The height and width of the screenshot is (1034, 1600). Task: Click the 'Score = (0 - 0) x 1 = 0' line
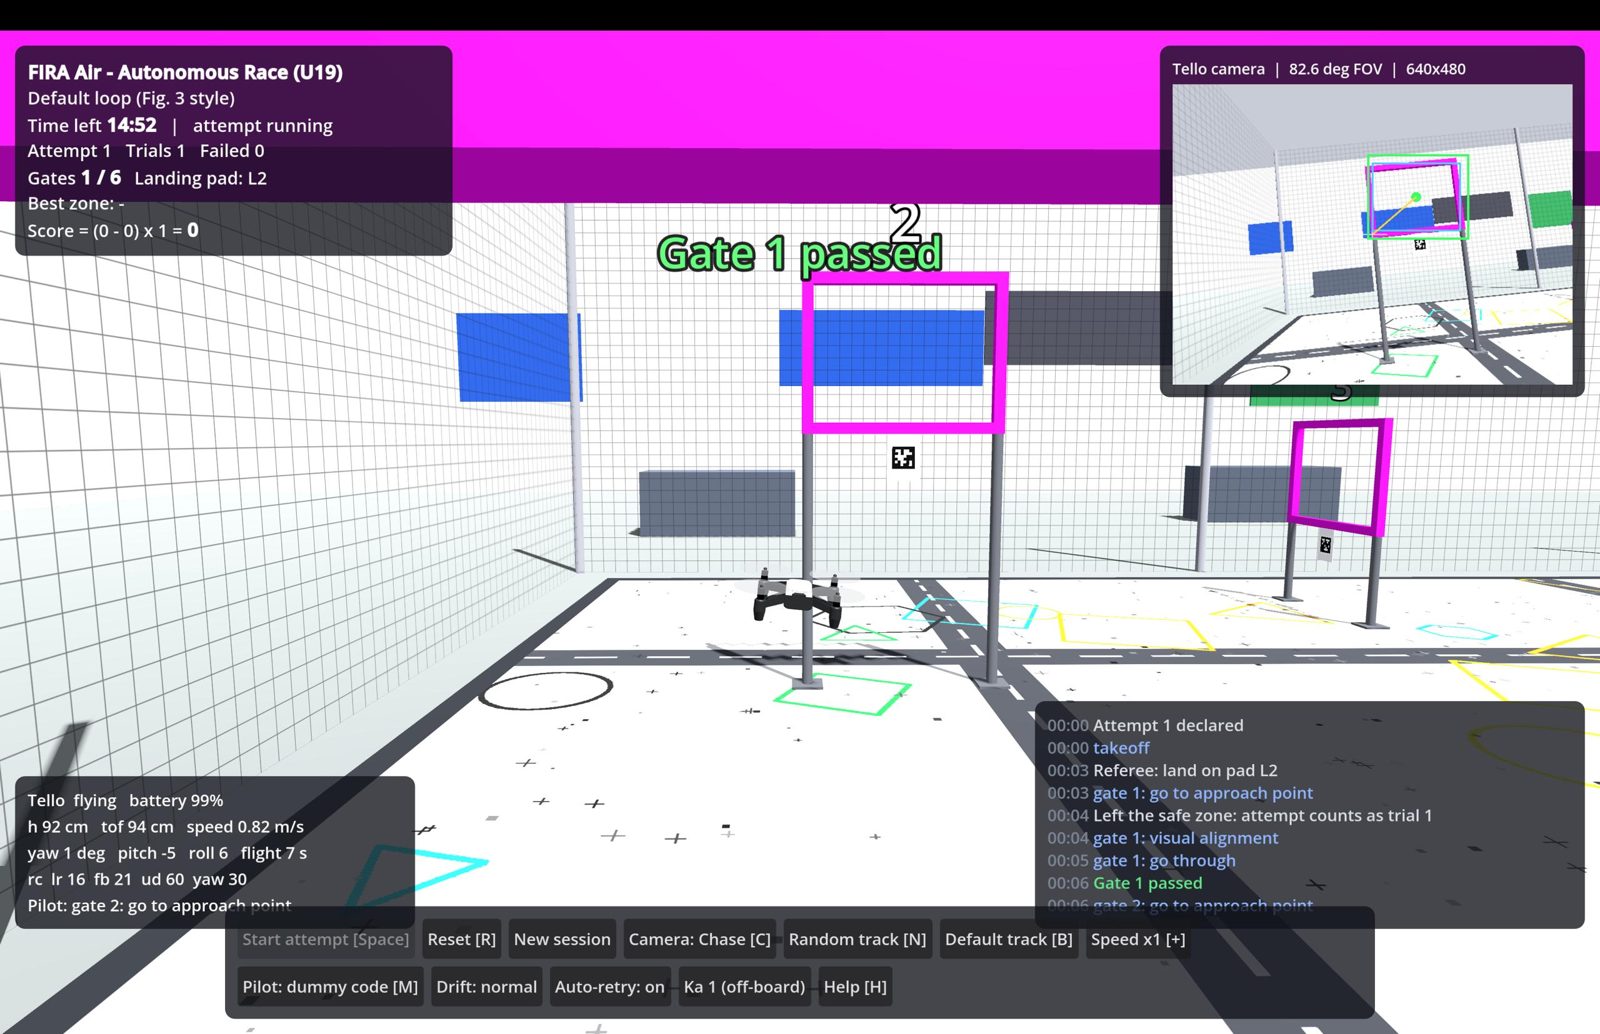click(x=113, y=230)
